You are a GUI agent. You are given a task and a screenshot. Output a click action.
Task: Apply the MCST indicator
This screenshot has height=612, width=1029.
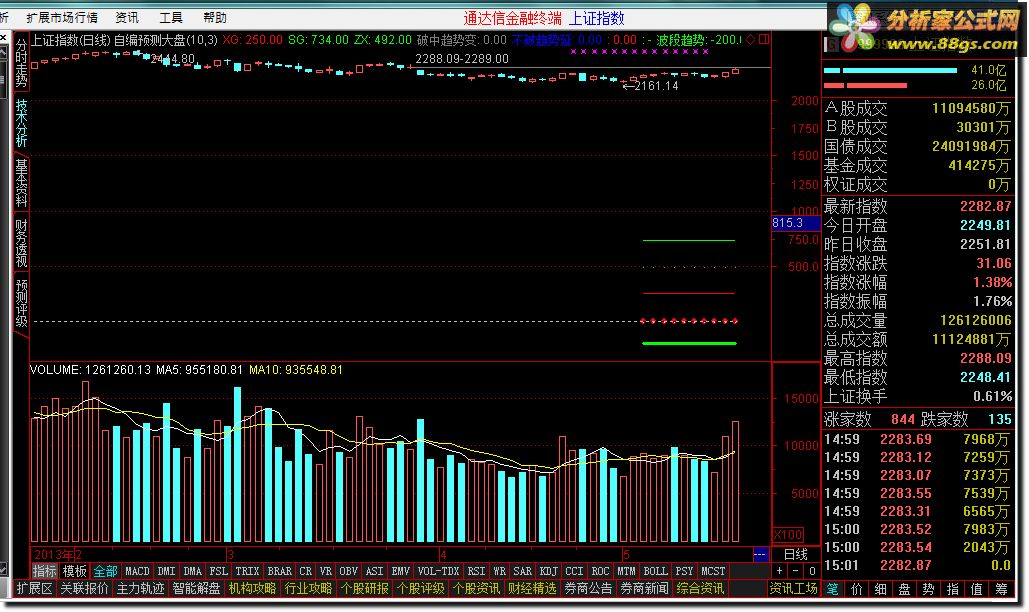tap(713, 571)
